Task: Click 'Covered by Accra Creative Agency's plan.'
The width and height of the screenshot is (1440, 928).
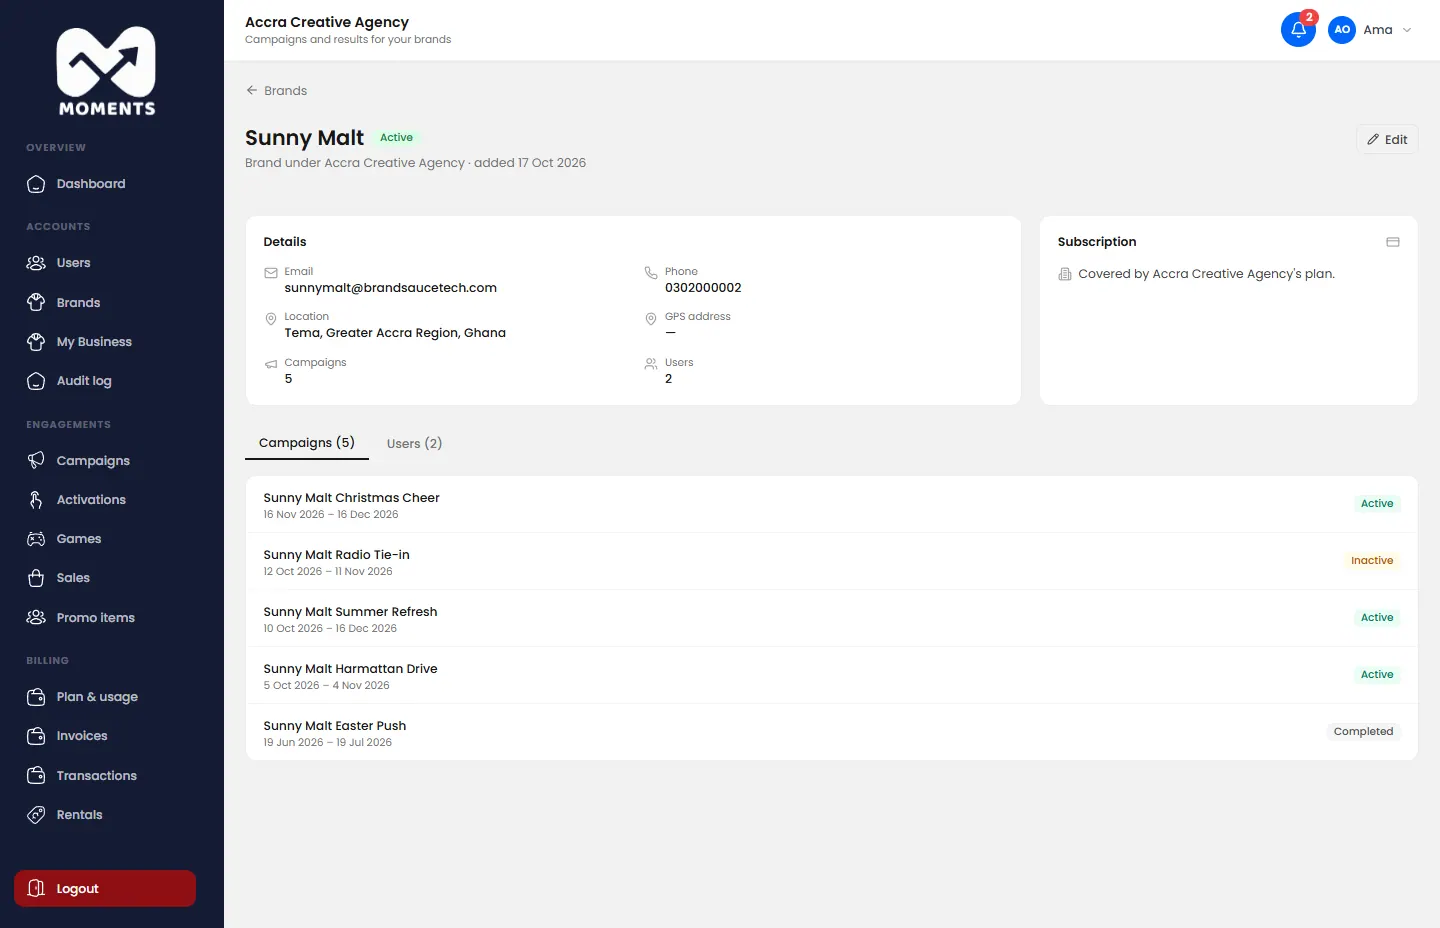Action: pyautogui.click(x=1206, y=274)
